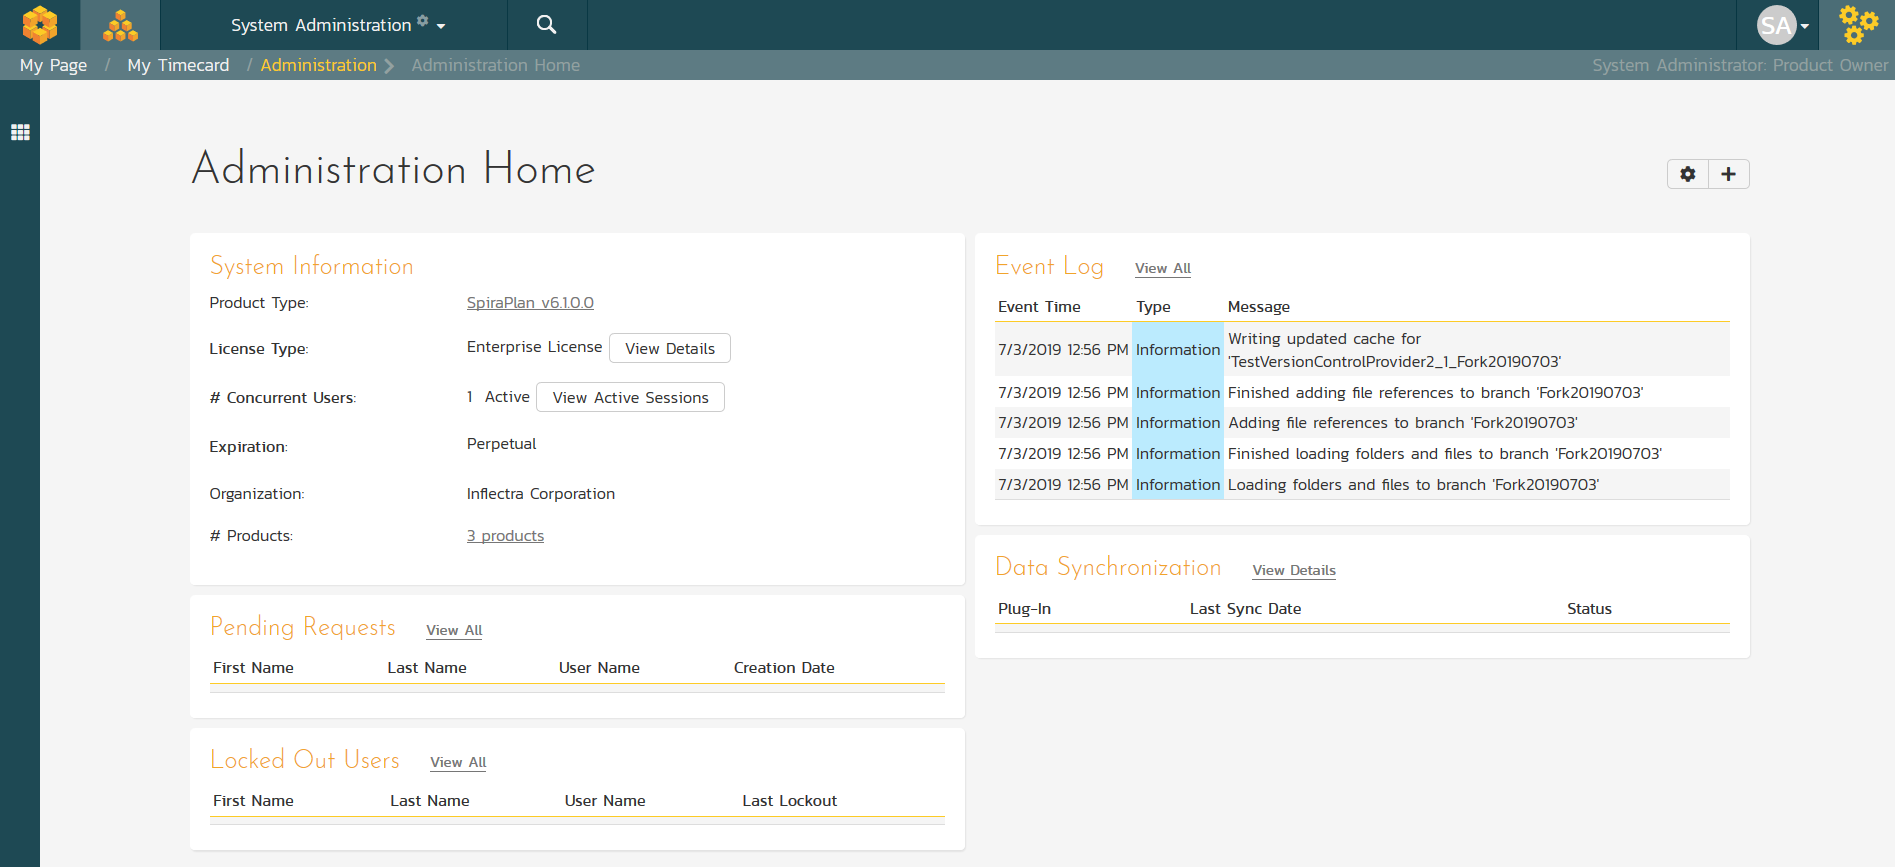Open the sidebar grid menu icon

20,132
